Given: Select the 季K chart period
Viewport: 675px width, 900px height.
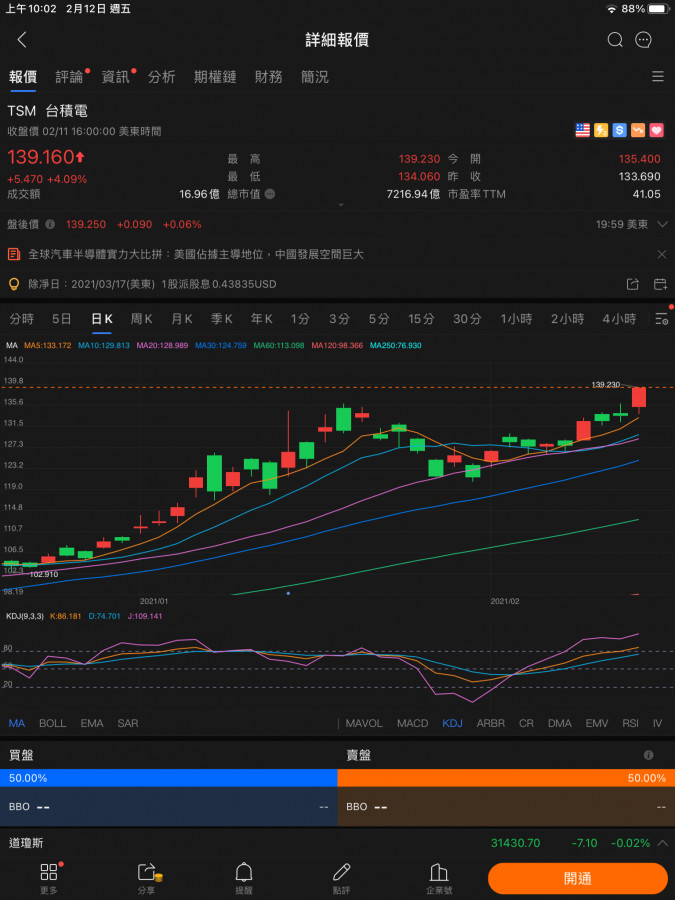Looking at the screenshot, I should (221, 319).
